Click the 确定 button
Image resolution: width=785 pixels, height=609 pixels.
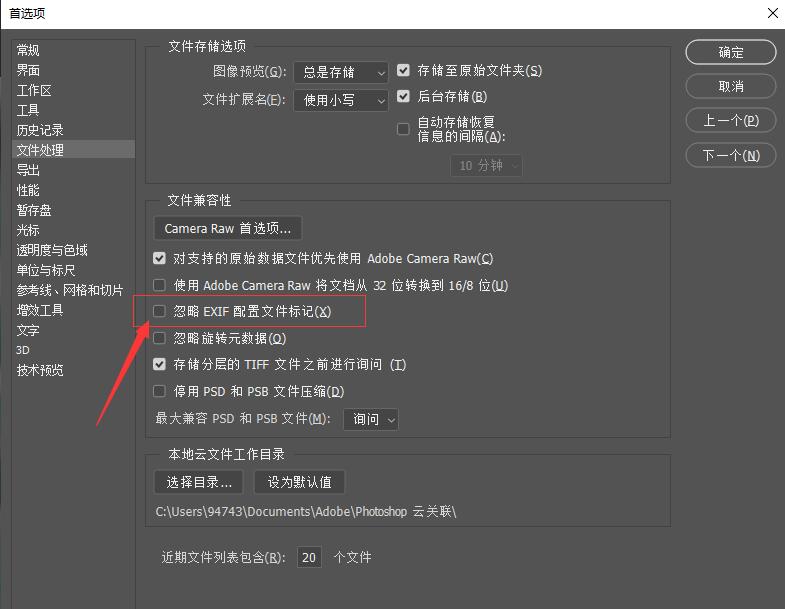(730, 52)
